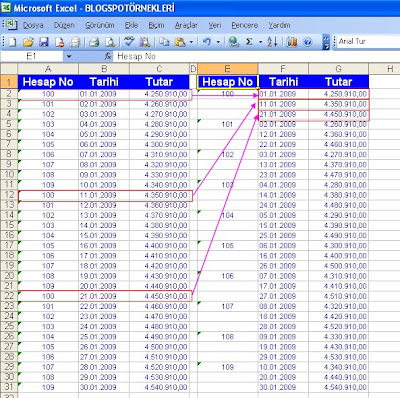Open the Görünüm menu
400x398 pixels.
tap(100, 25)
